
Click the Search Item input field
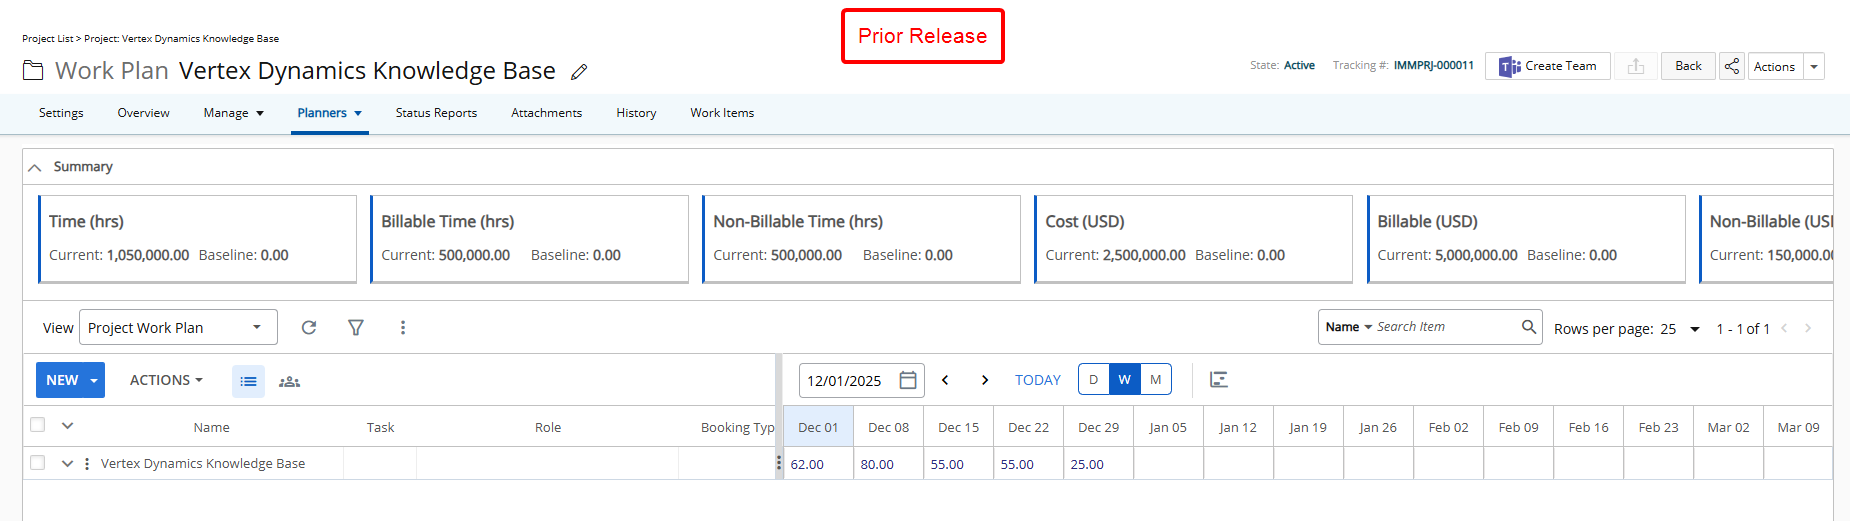pos(1444,327)
